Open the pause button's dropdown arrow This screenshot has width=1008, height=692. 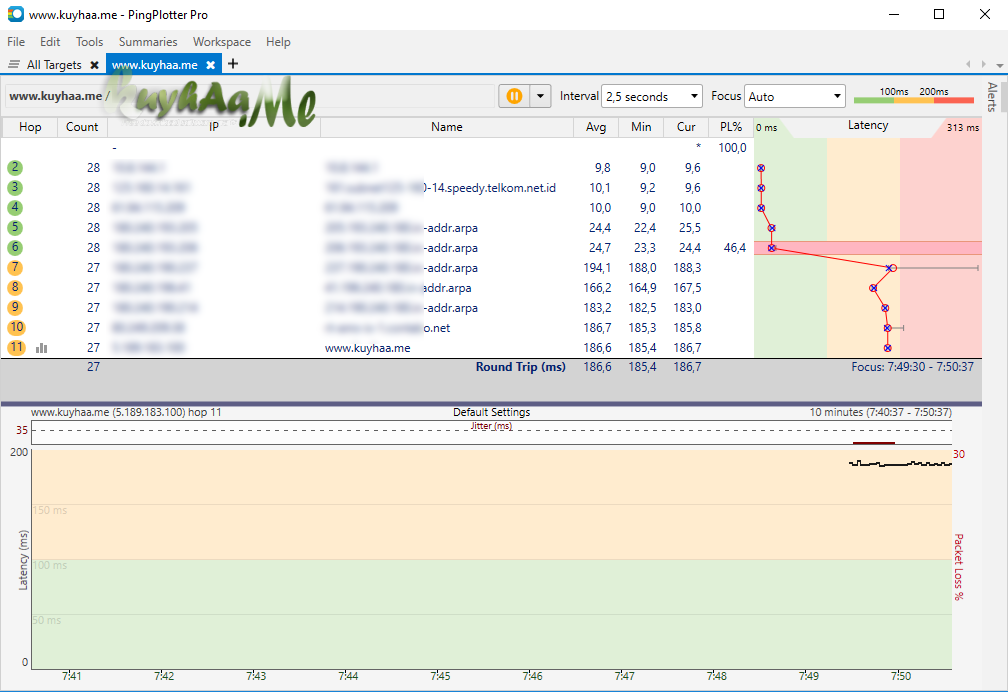pos(541,96)
